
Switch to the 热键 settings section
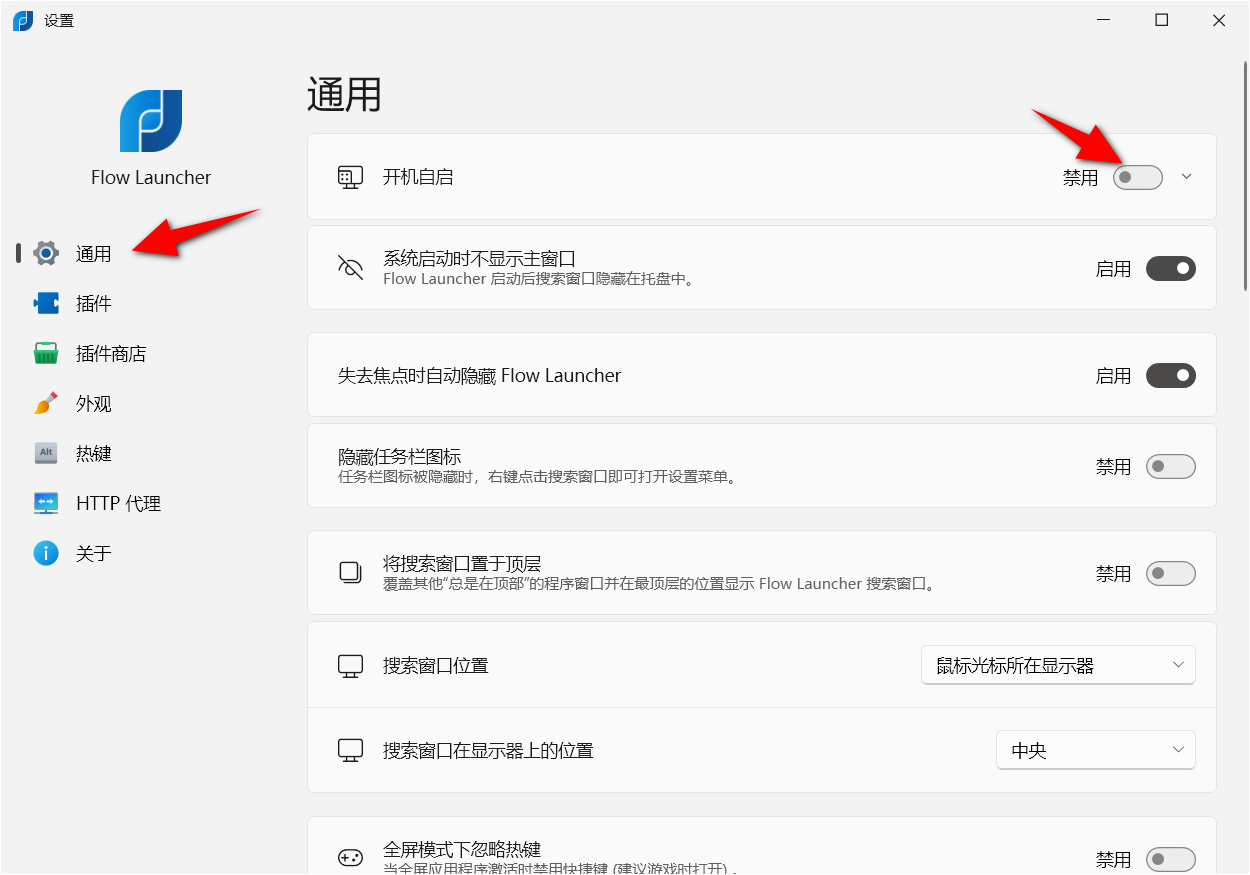click(93, 453)
